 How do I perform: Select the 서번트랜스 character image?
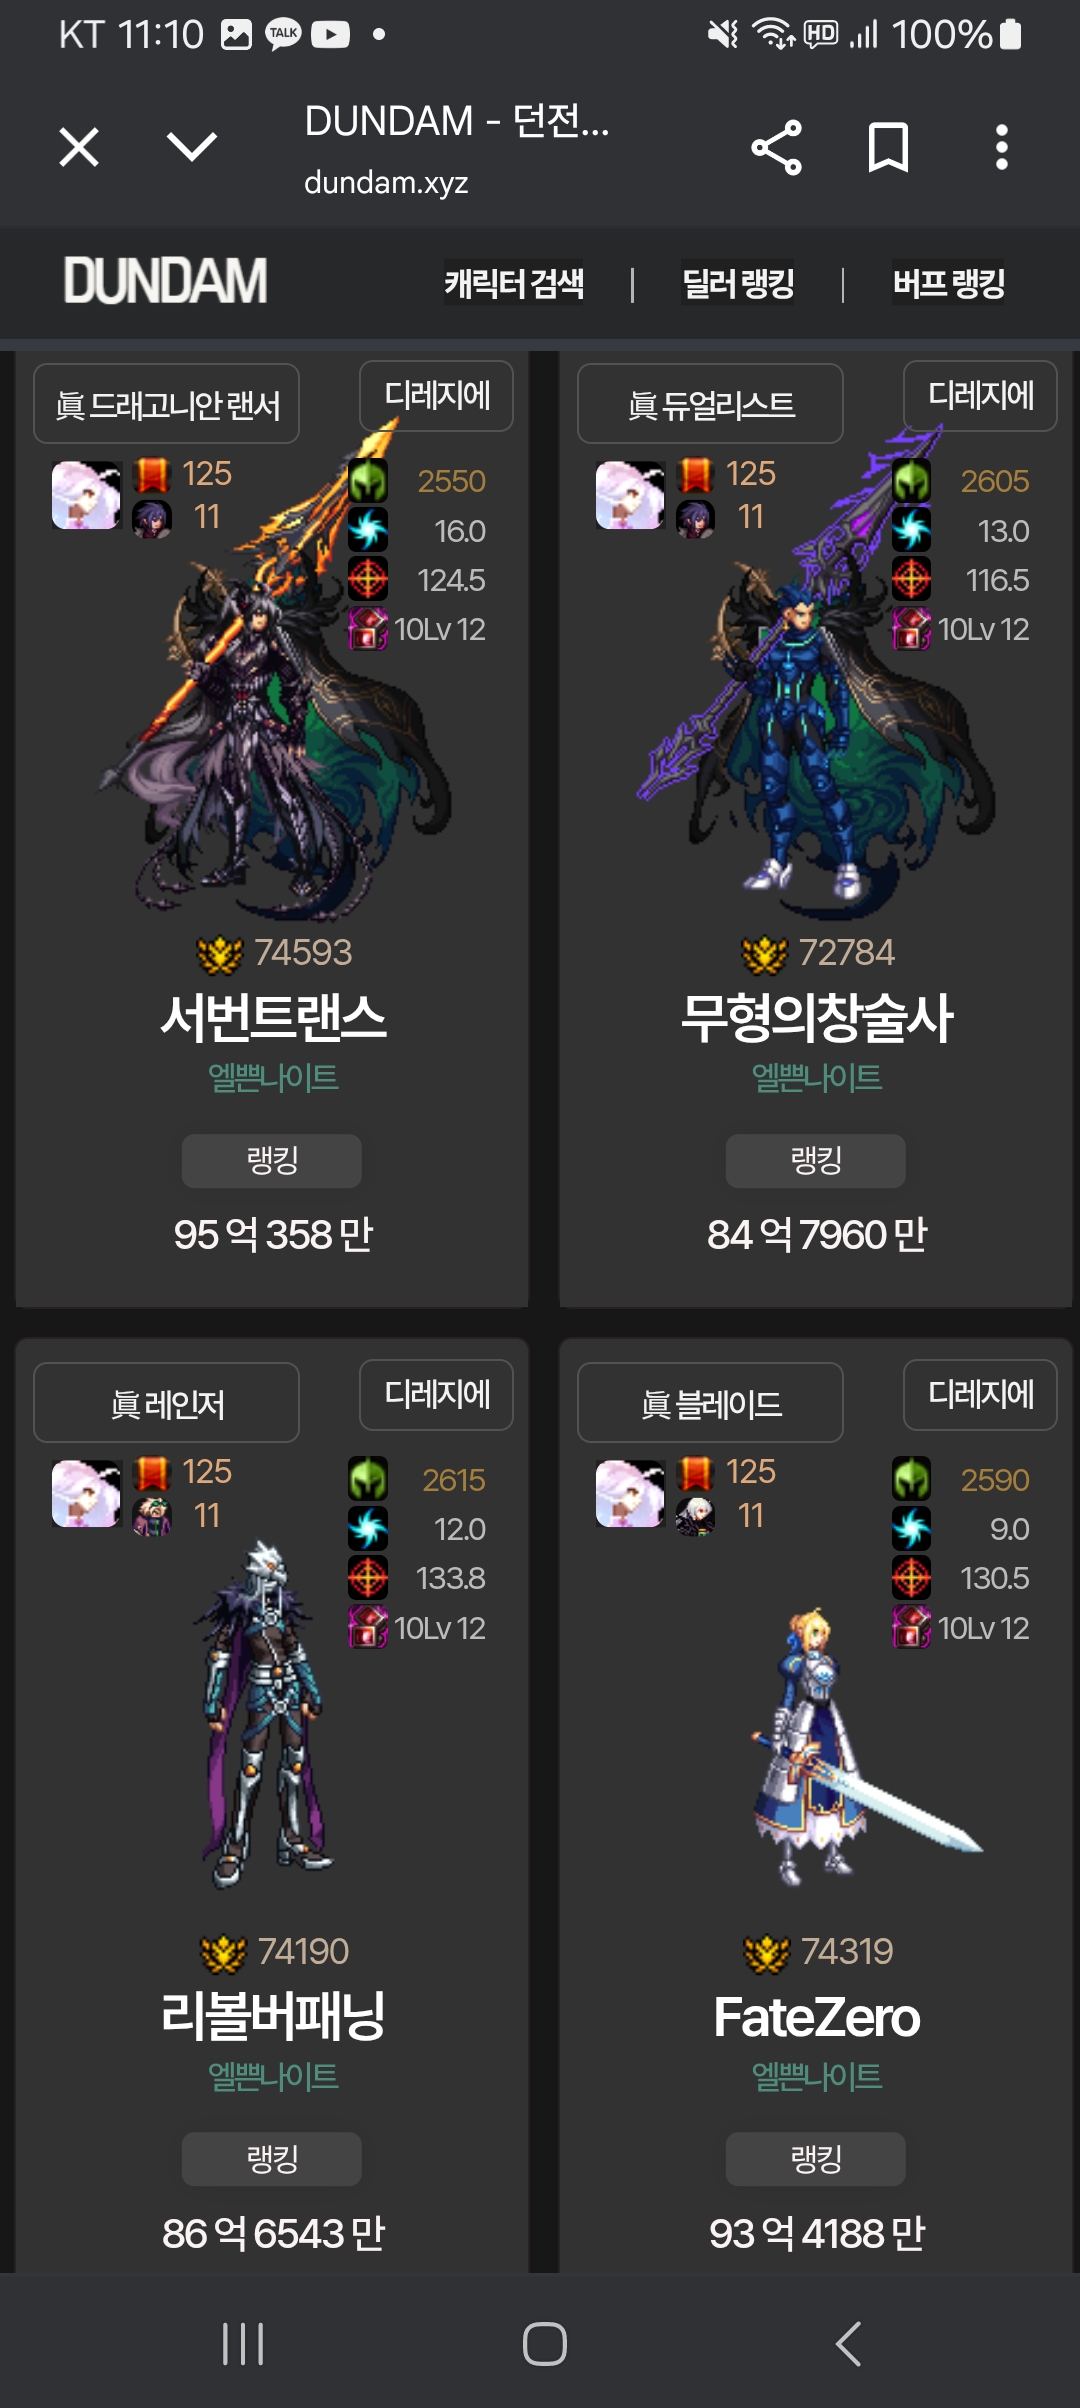(x=275, y=680)
